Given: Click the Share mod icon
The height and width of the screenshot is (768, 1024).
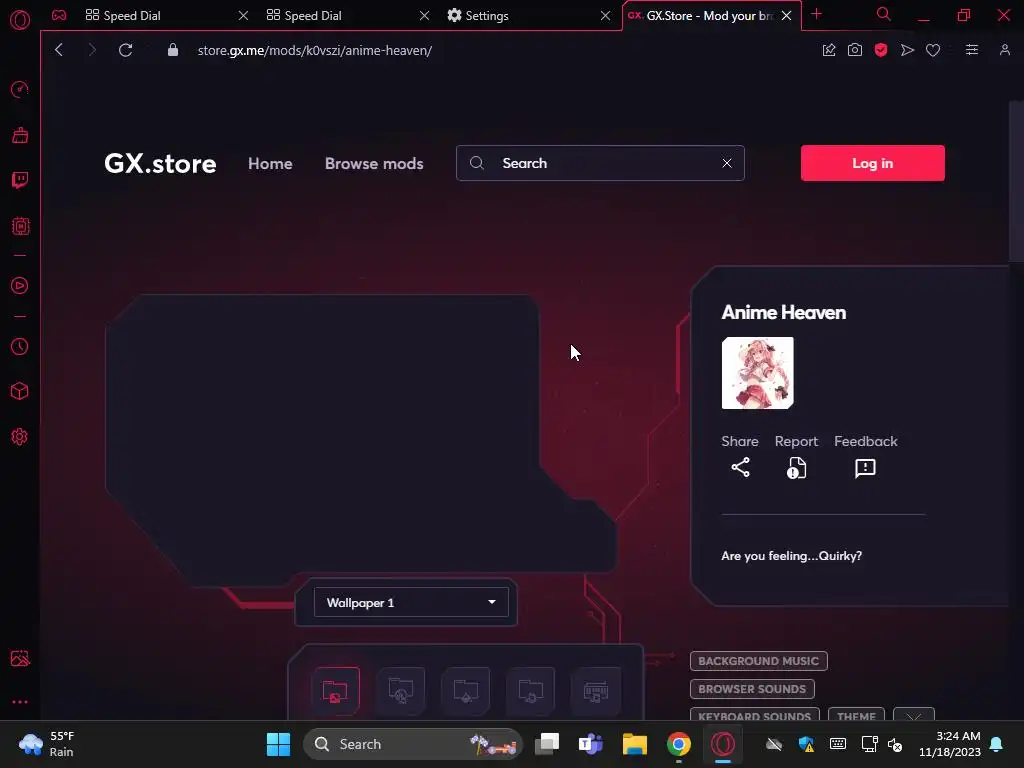Looking at the screenshot, I should [741, 468].
